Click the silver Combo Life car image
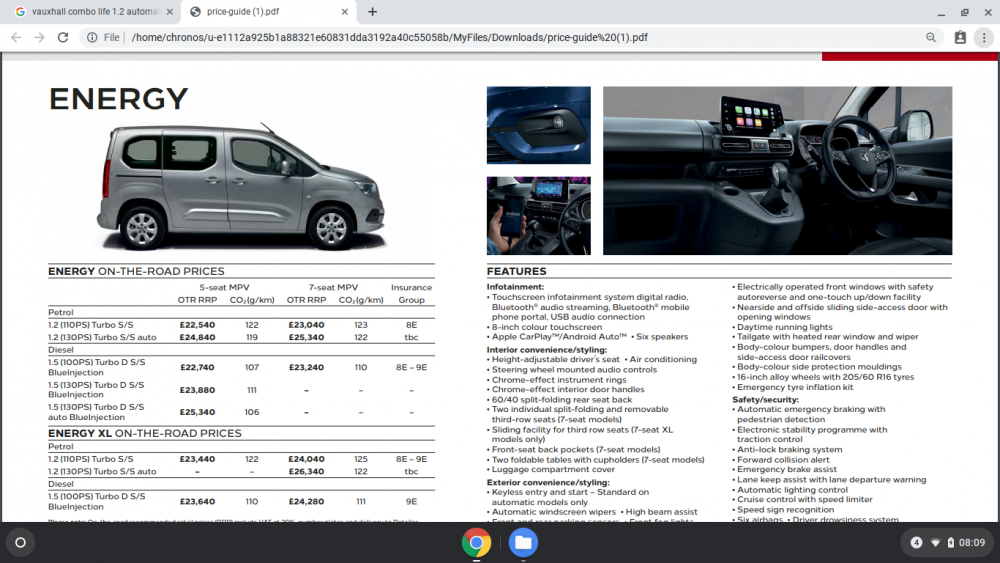Screen dimensions: 1000x563 [x=241, y=186]
